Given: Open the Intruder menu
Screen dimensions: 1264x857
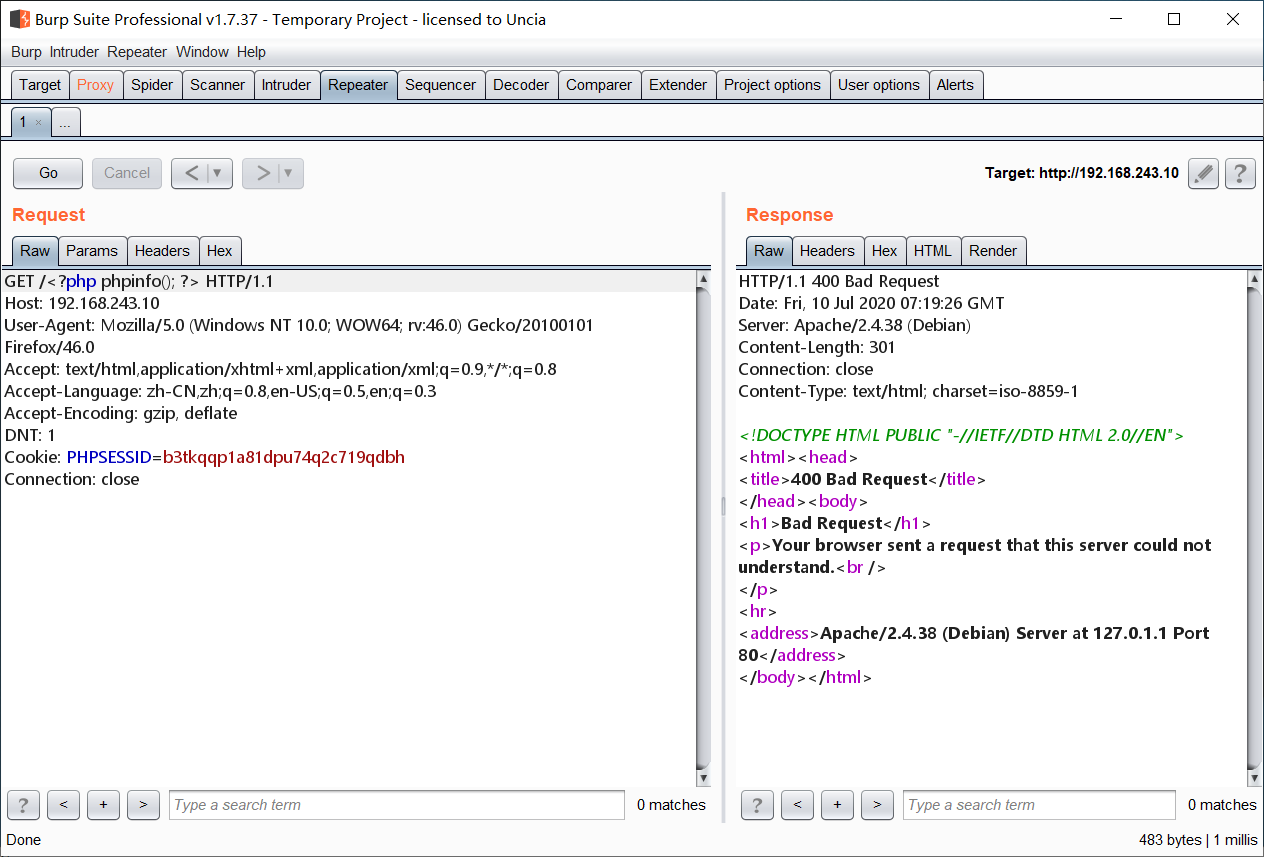Looking at the screenshot, I should click(x=75, y=52).
